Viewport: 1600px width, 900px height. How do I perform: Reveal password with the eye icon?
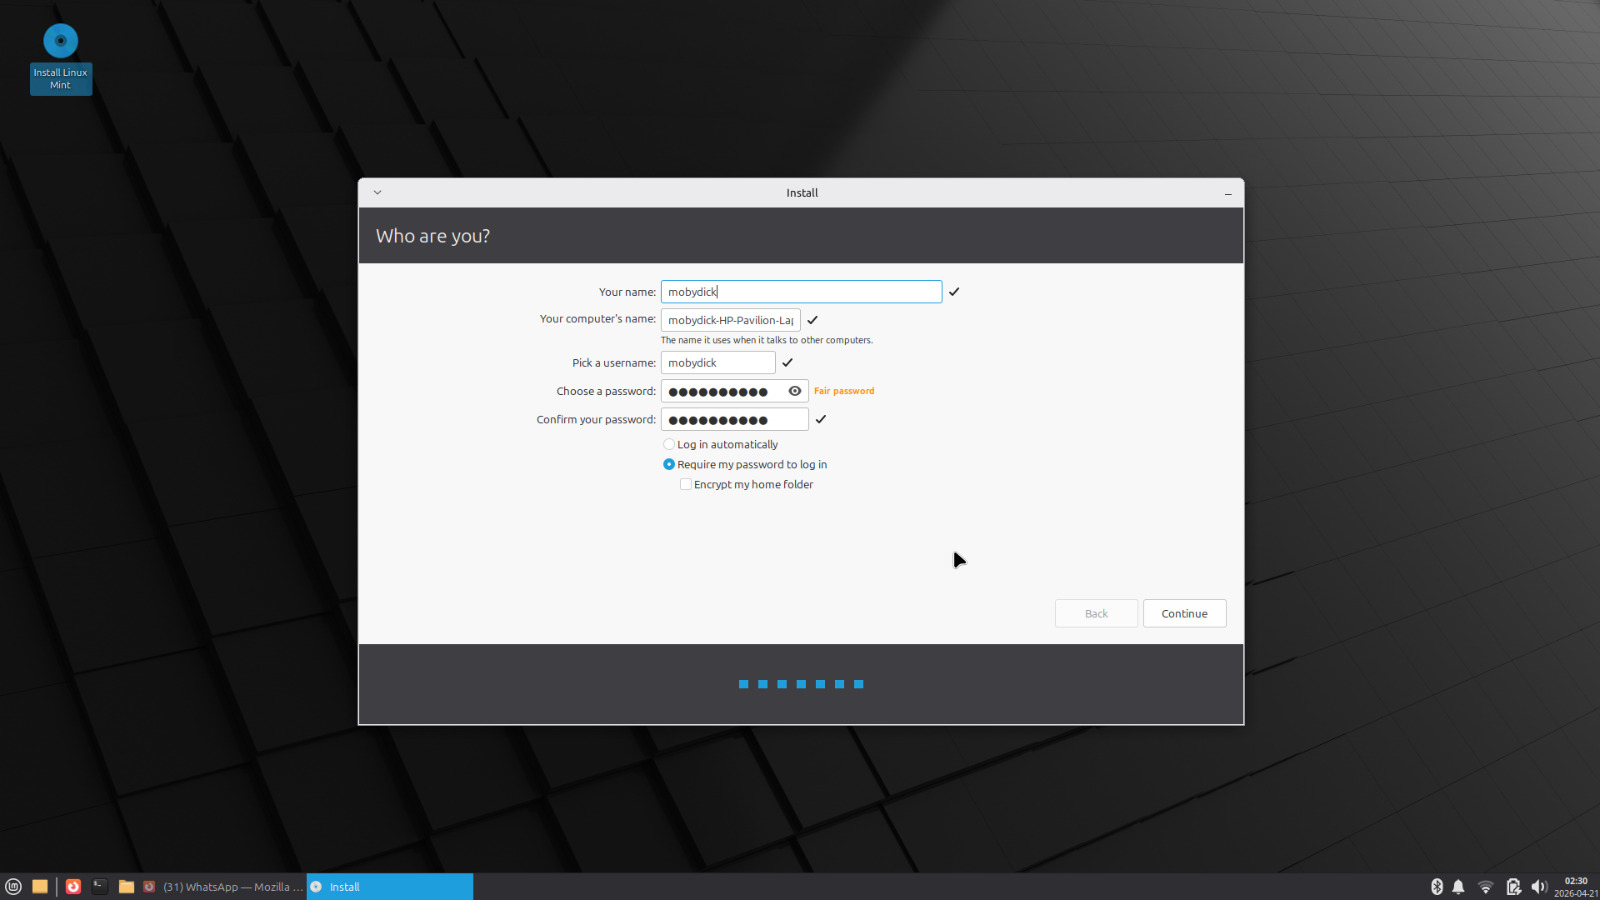click(795, 391)
